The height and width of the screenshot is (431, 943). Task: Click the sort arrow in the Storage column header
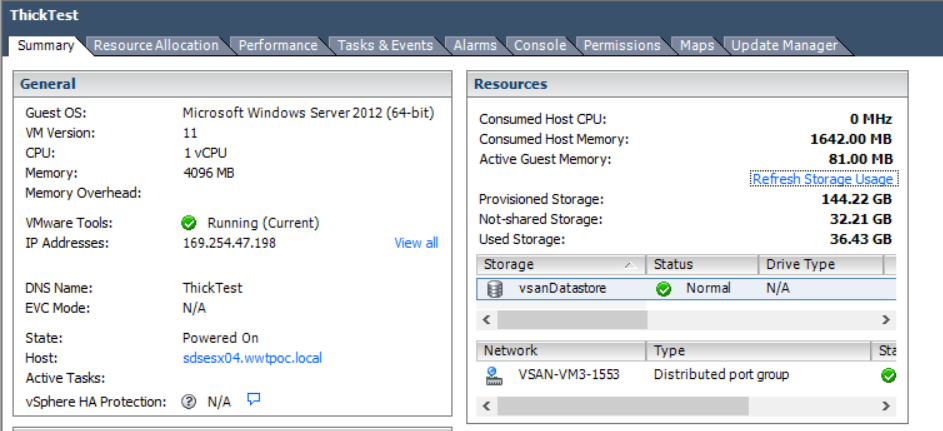point(630,265)
